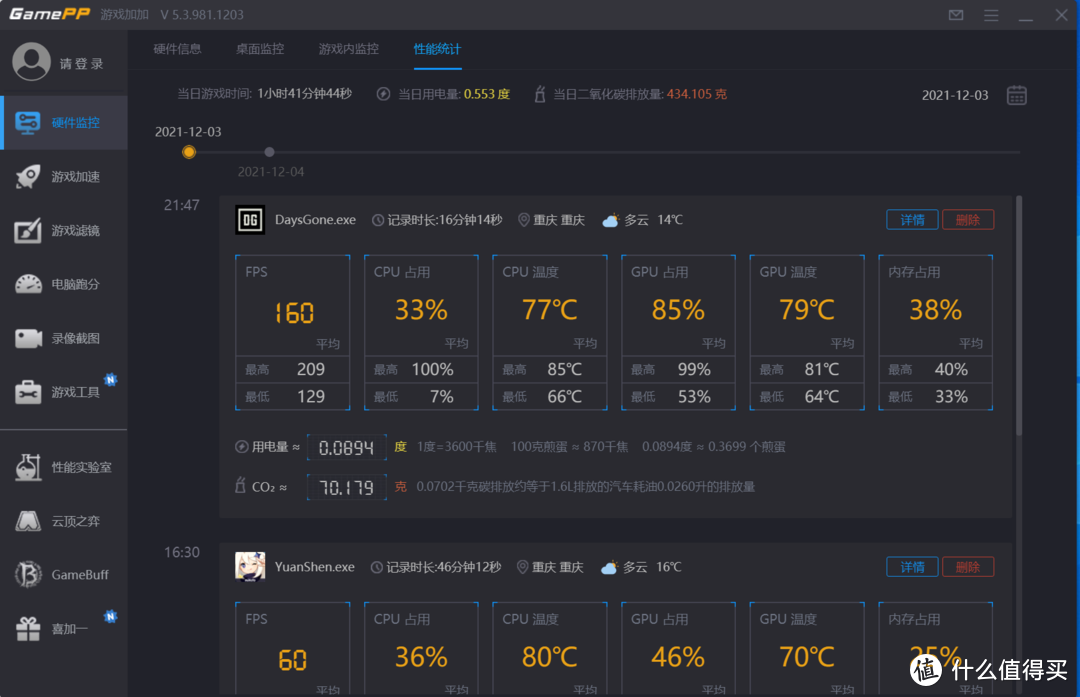Click the CO₂ bottle icon beside 当日二氧化碳排放量

click(x=540, y=94)
